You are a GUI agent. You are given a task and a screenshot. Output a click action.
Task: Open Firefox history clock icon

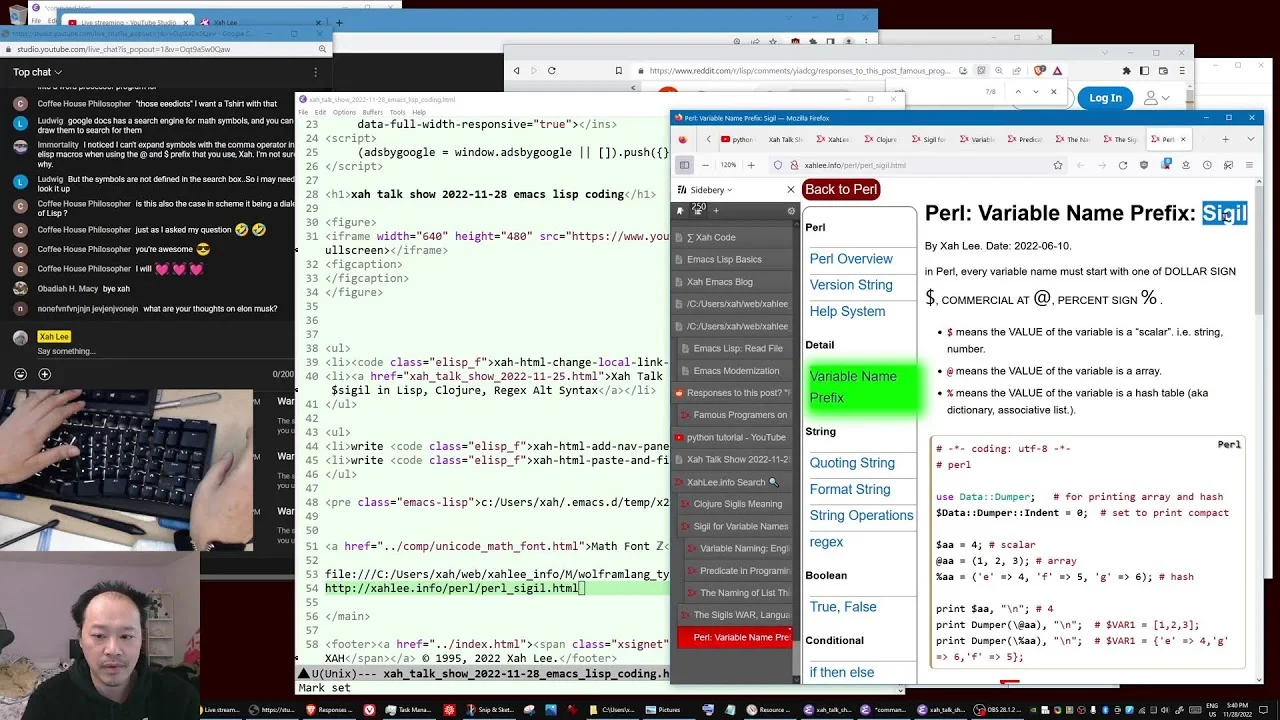coord(1207,165)
